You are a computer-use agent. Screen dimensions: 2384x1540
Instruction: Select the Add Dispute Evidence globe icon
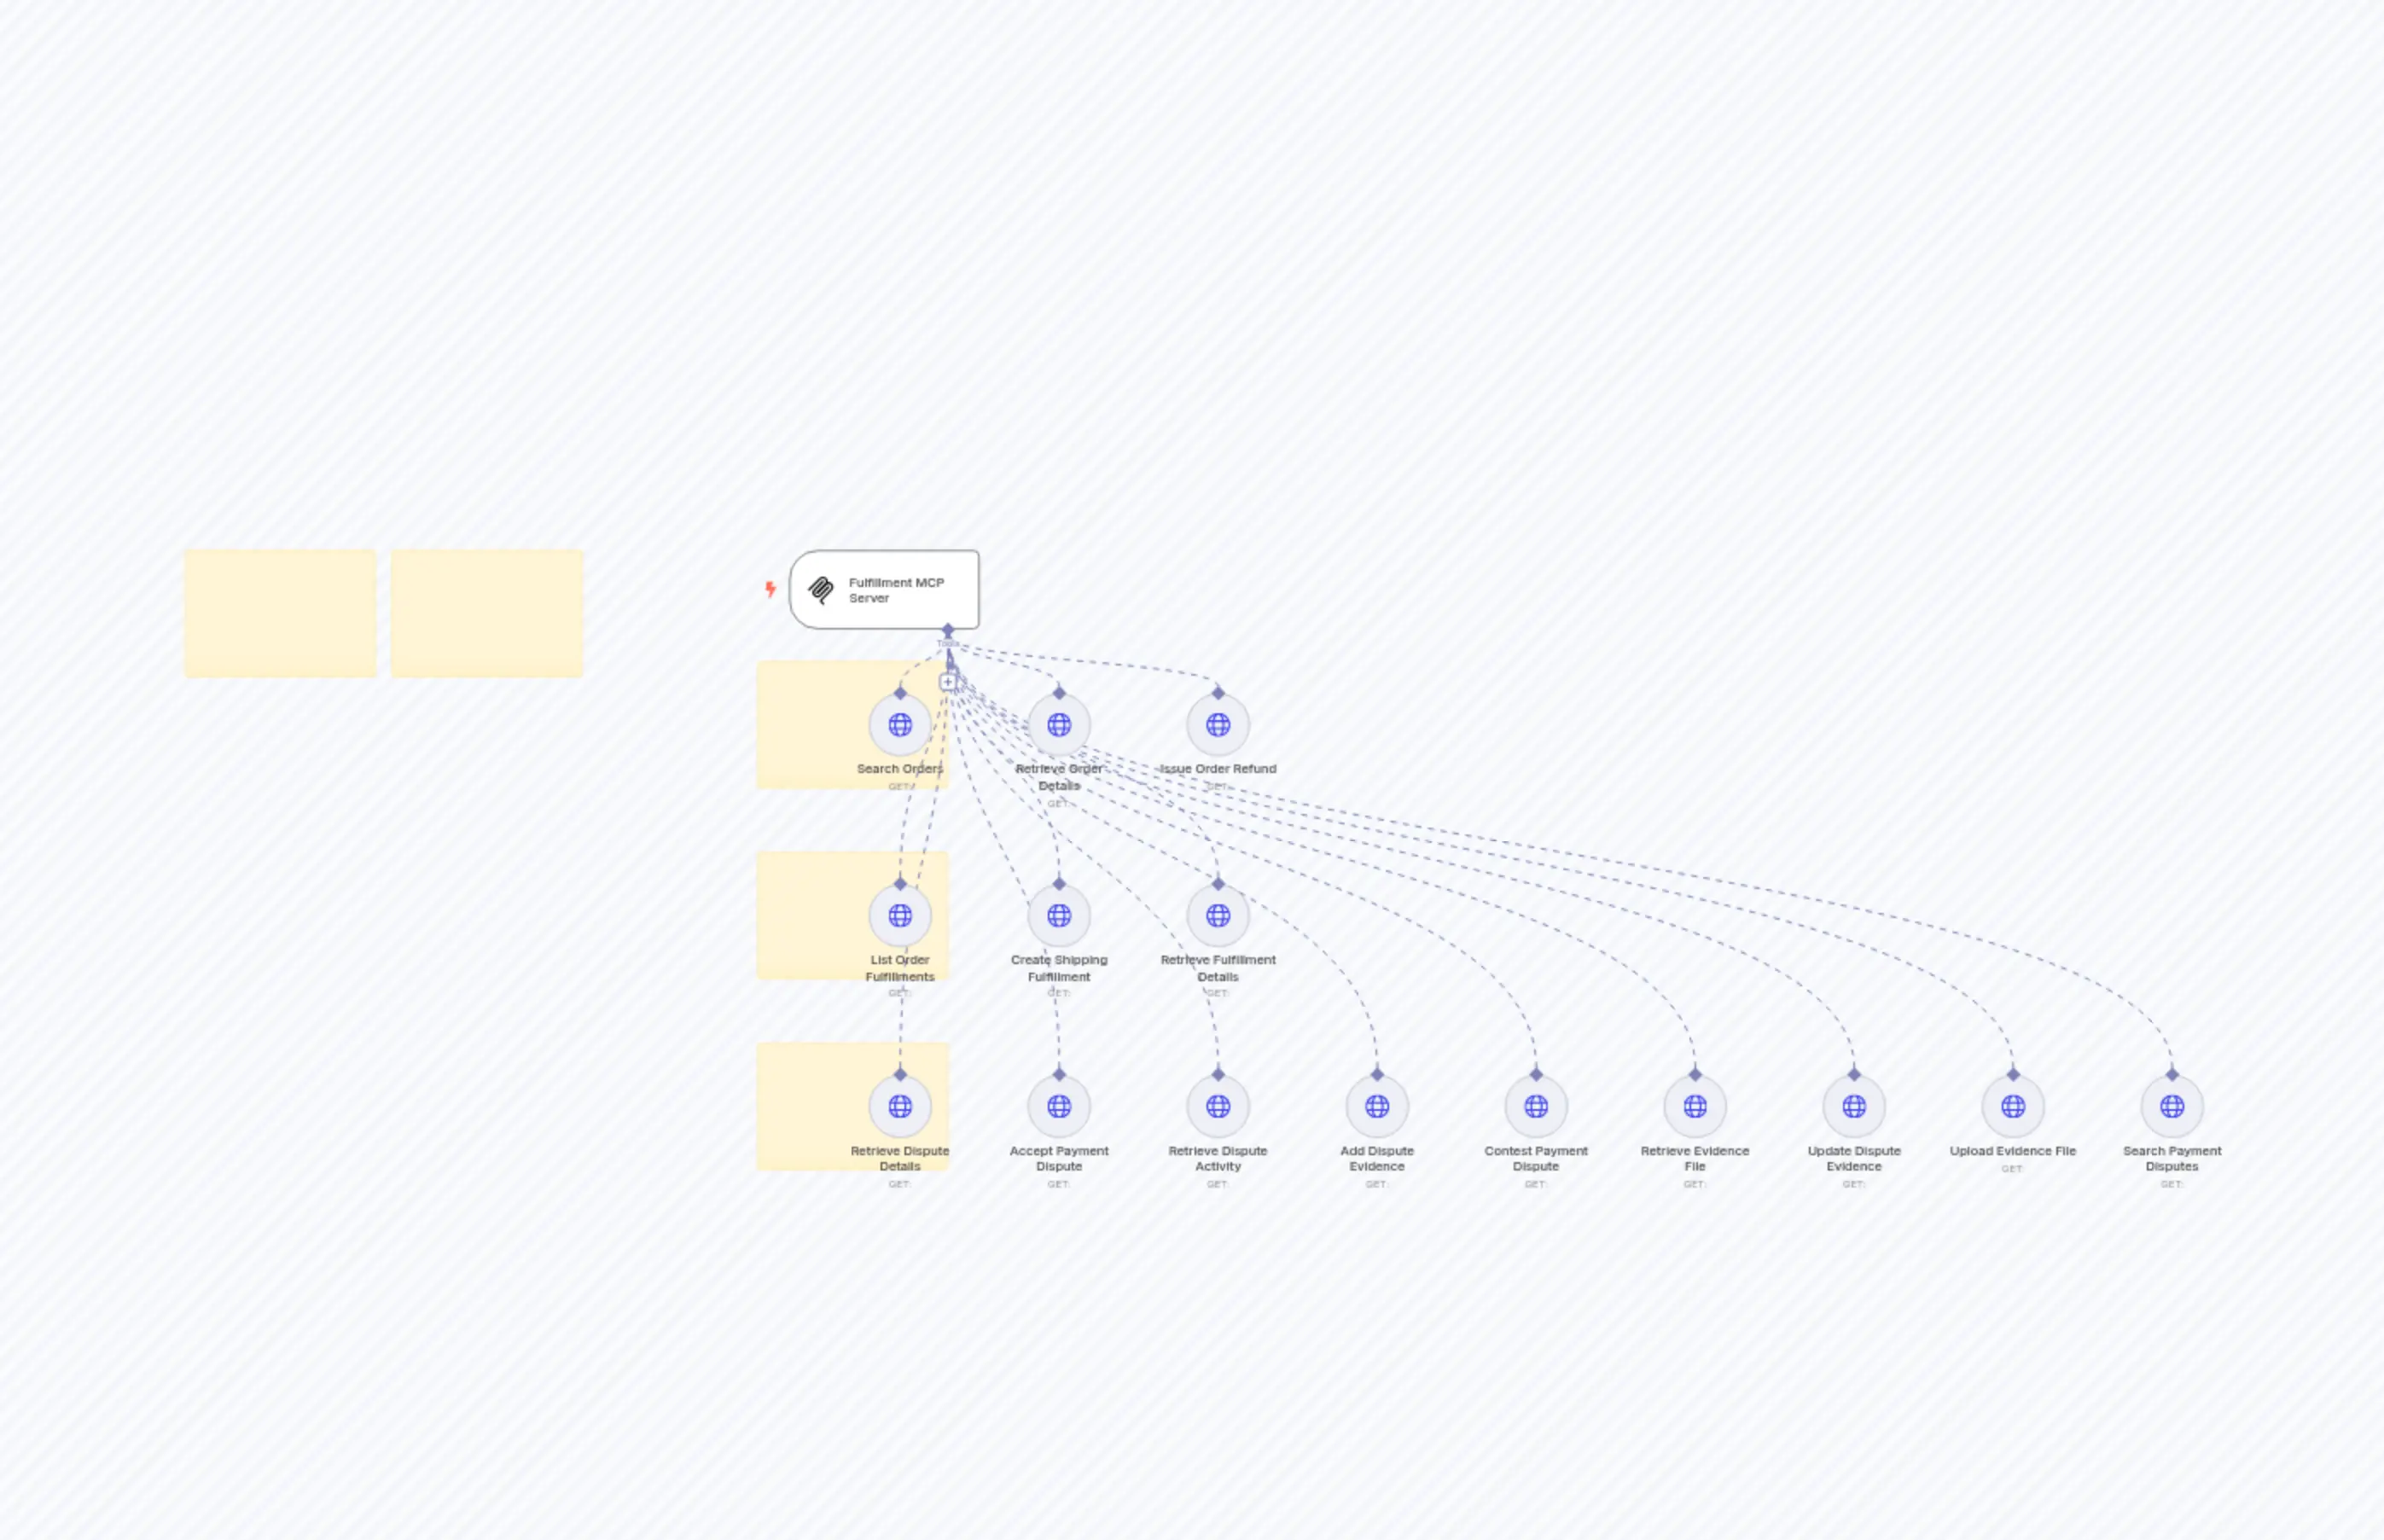[x=1377, y=1106]
